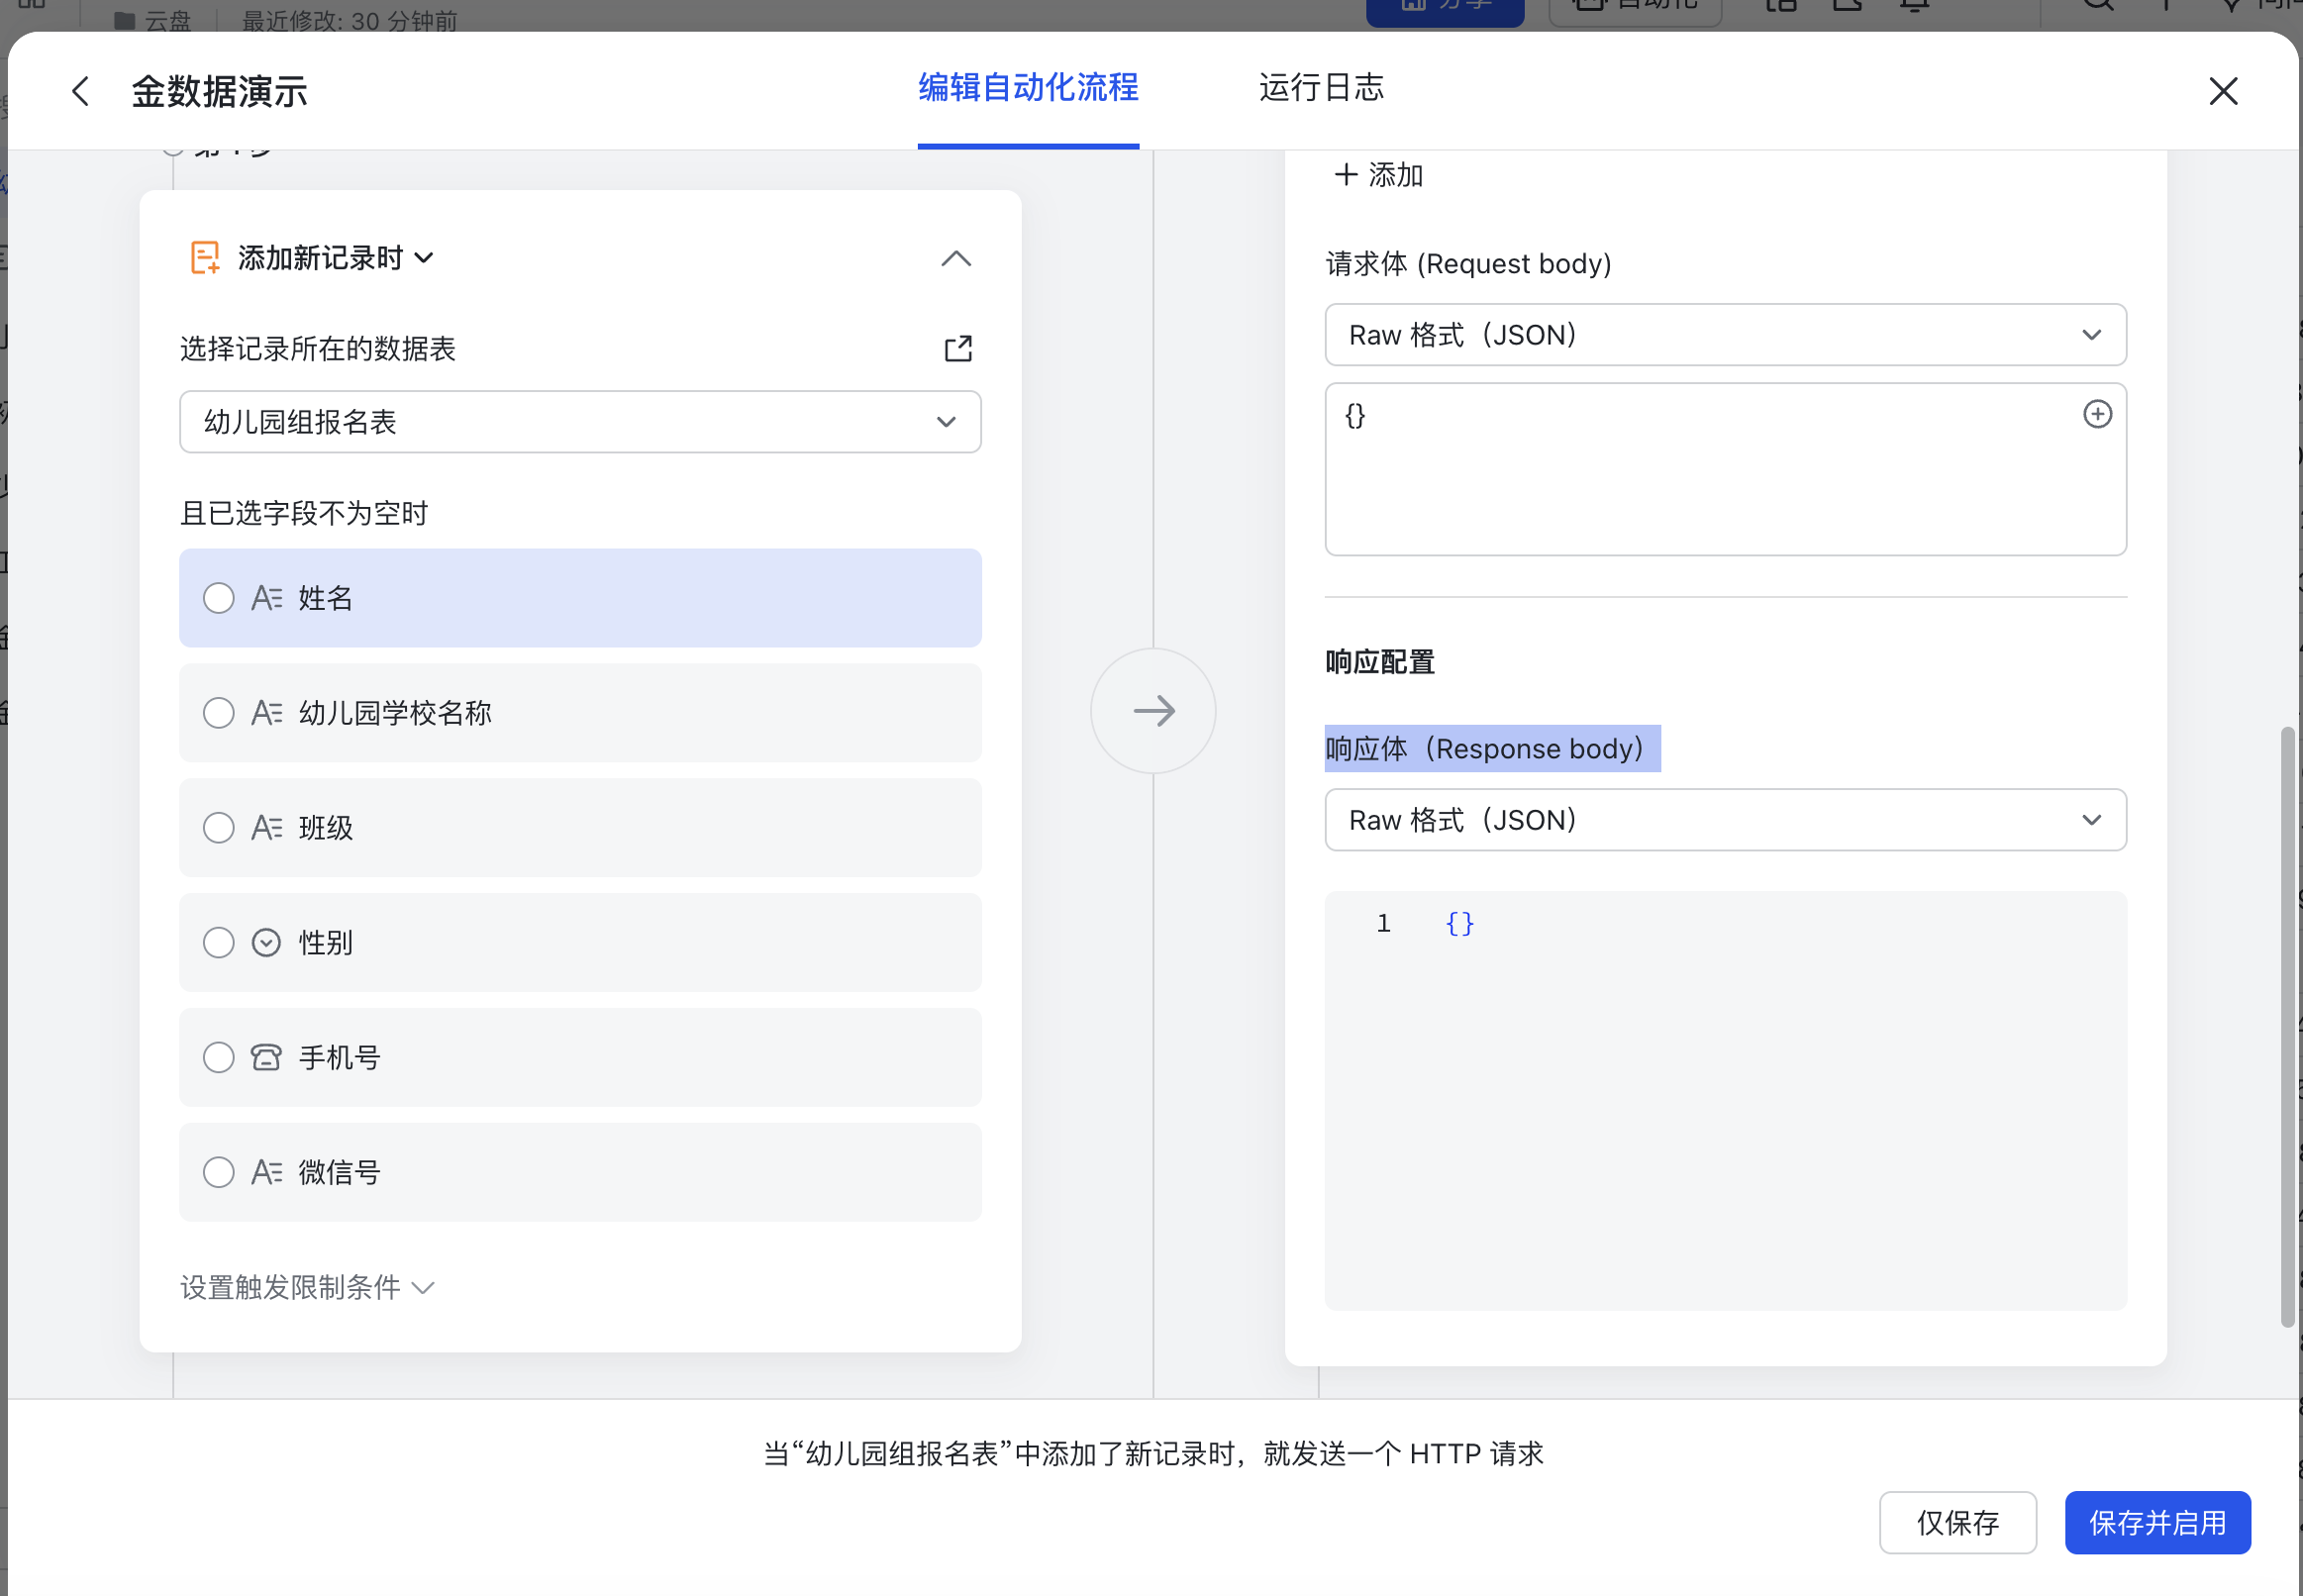Go back using the left arrow icon
Screen dimensions: 2303x1596
click(x=81, y=92)
